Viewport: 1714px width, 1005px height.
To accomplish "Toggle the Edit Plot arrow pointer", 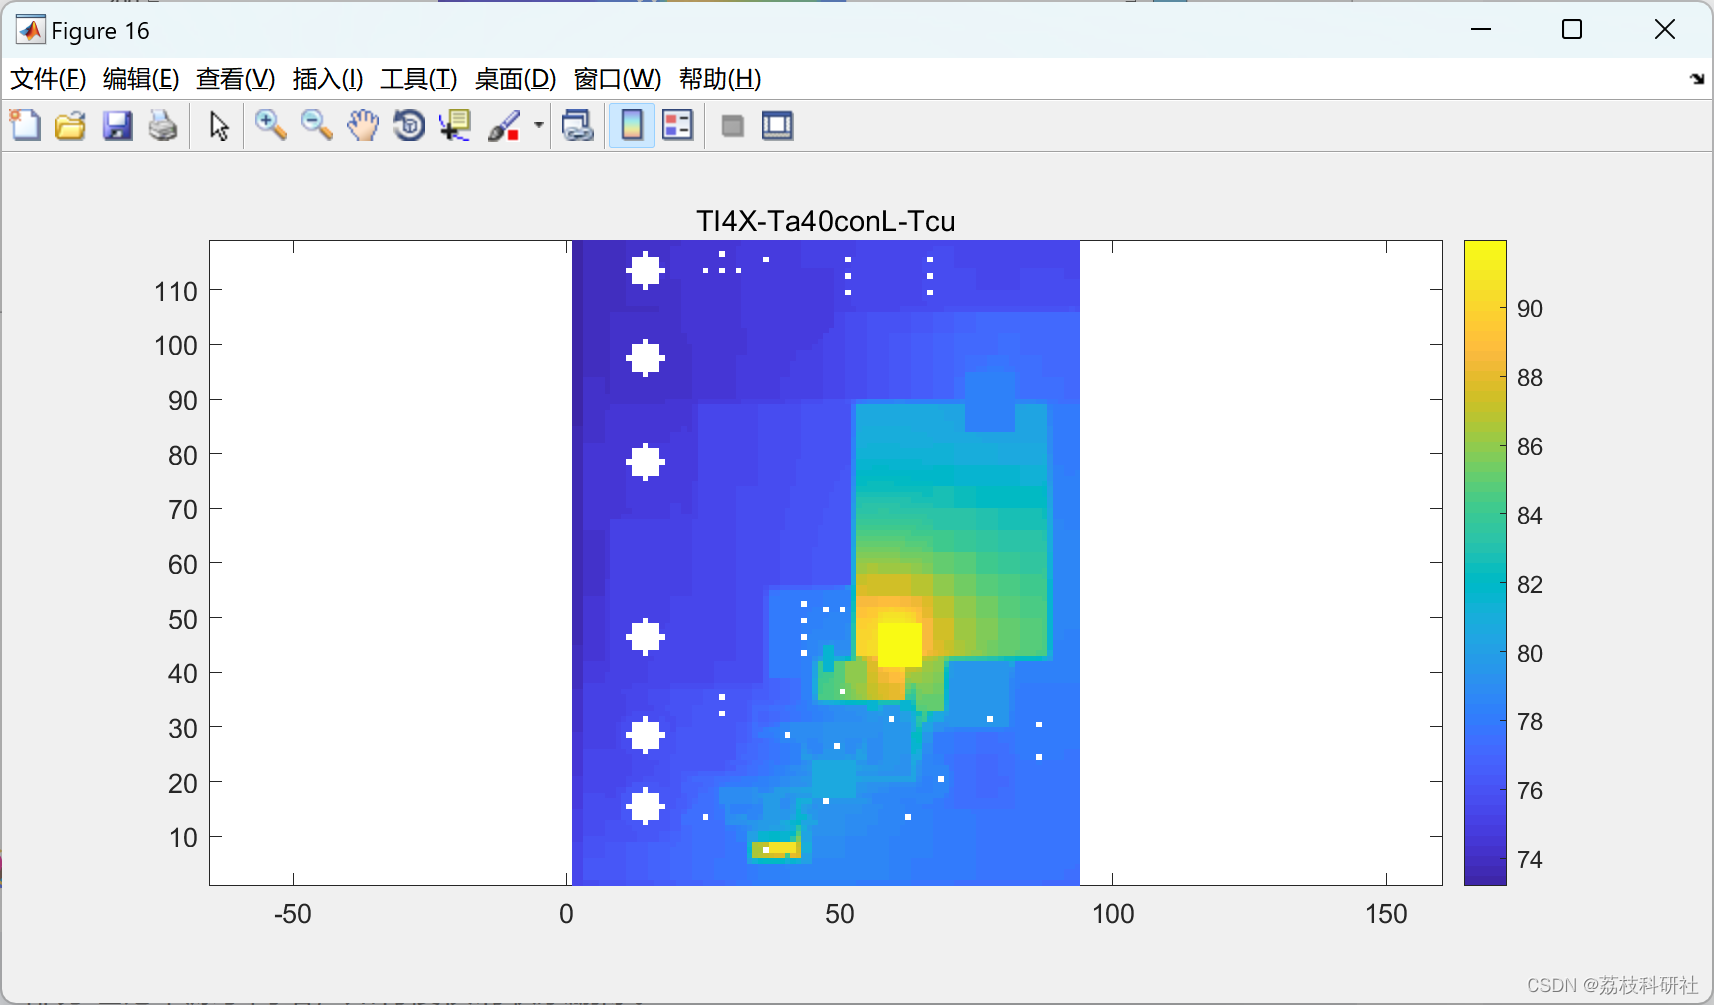I will point(219,126).
